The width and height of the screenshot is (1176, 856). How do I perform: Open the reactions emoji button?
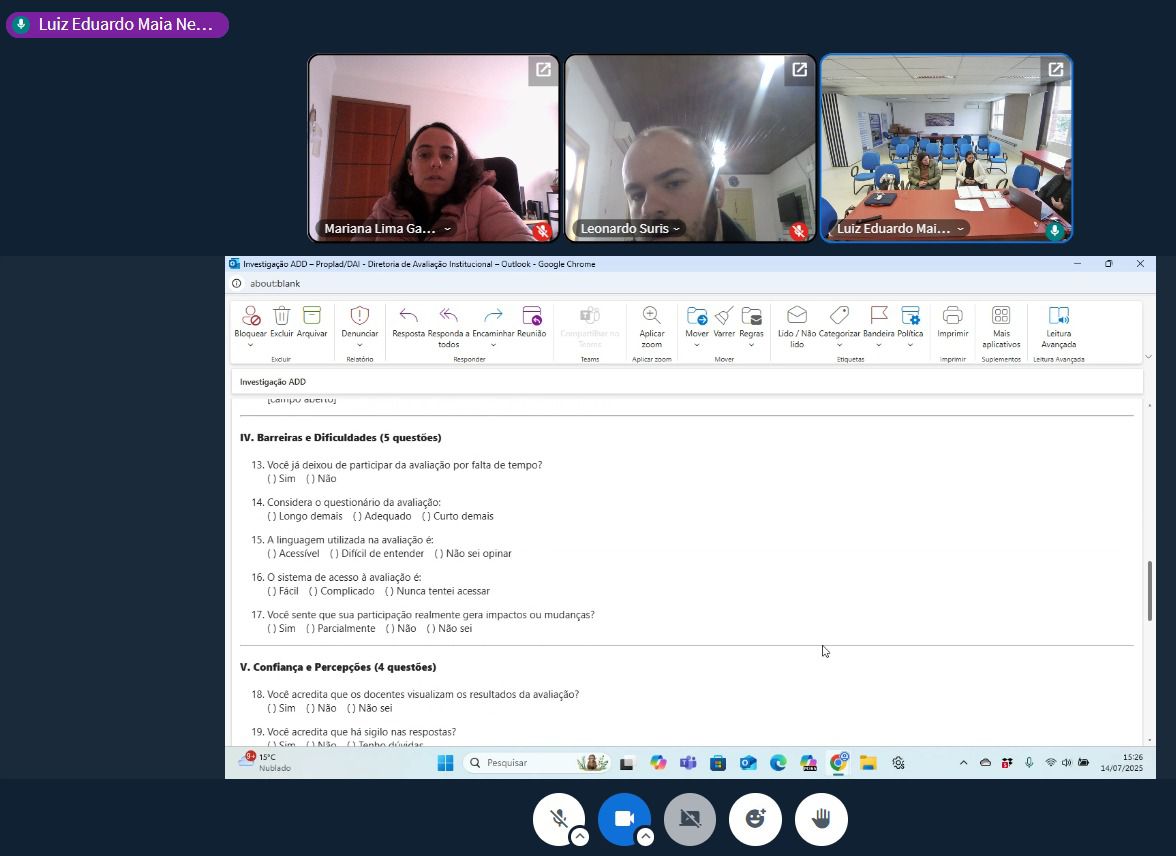click(755, 819)
